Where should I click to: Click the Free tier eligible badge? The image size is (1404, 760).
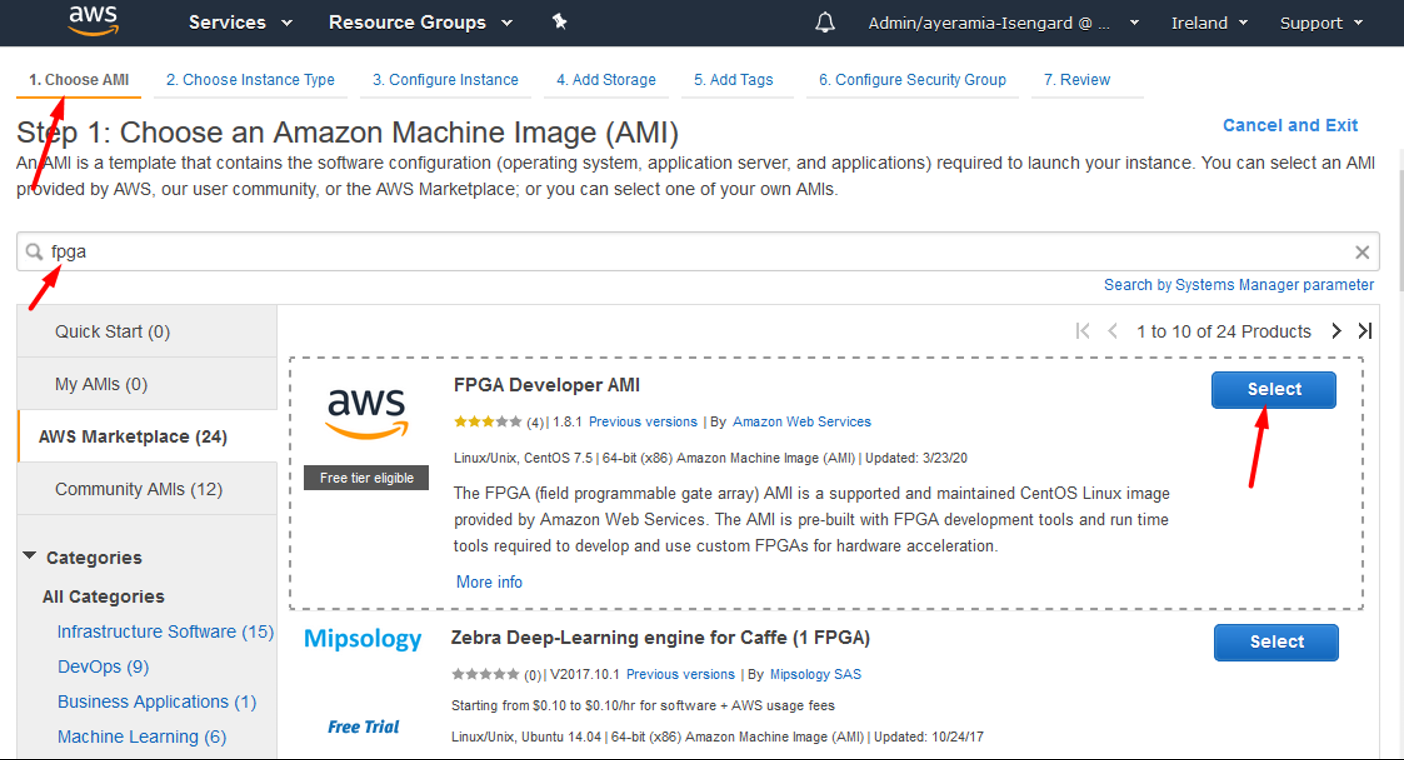[x=366, y=478]
